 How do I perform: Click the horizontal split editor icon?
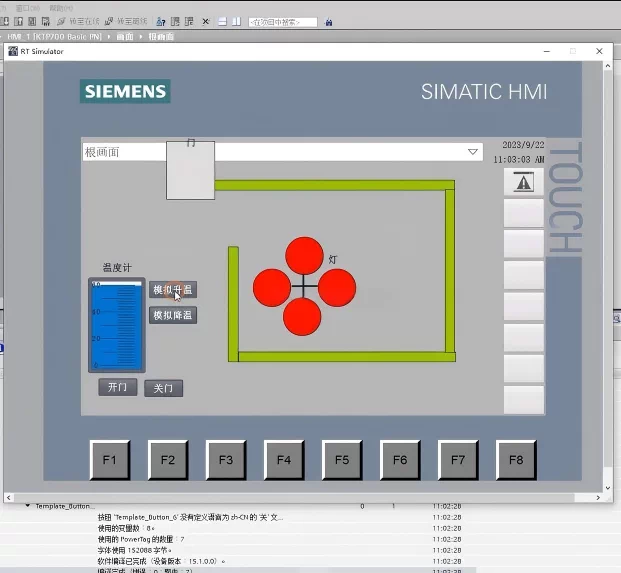point(223,22)
